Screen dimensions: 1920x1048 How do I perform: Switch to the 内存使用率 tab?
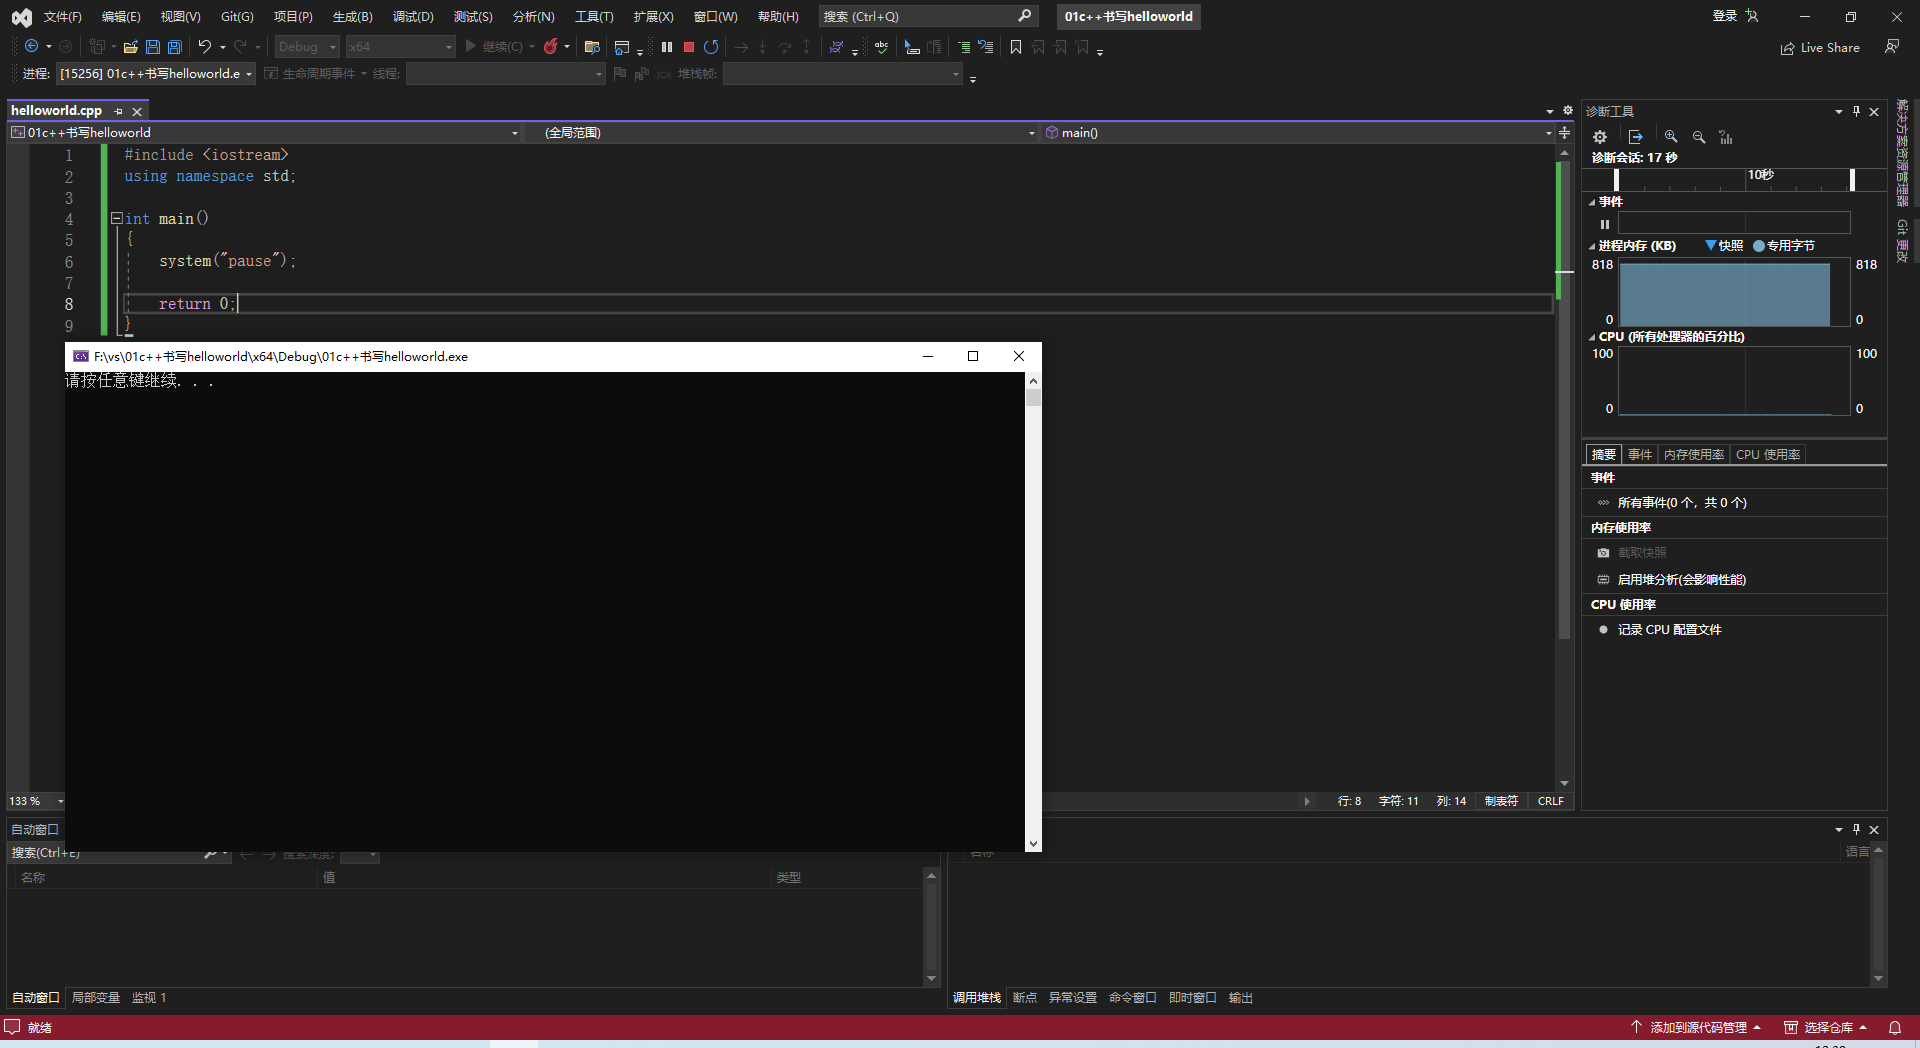coord(1694,454)
